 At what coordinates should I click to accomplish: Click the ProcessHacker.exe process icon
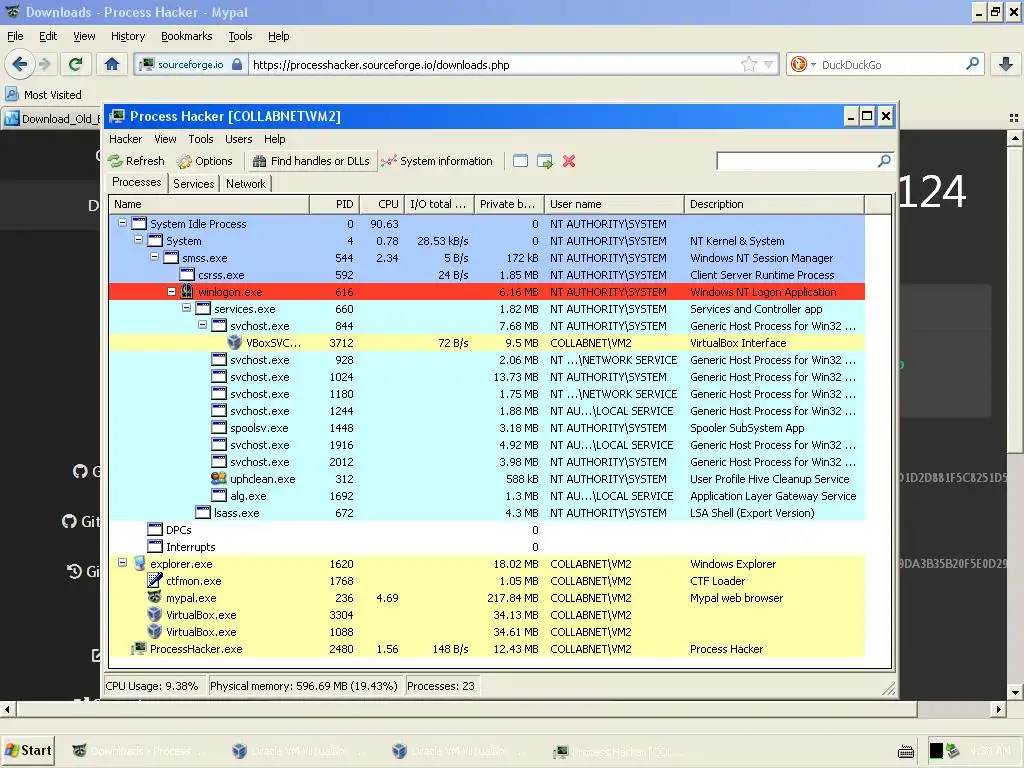coord(138,648)
